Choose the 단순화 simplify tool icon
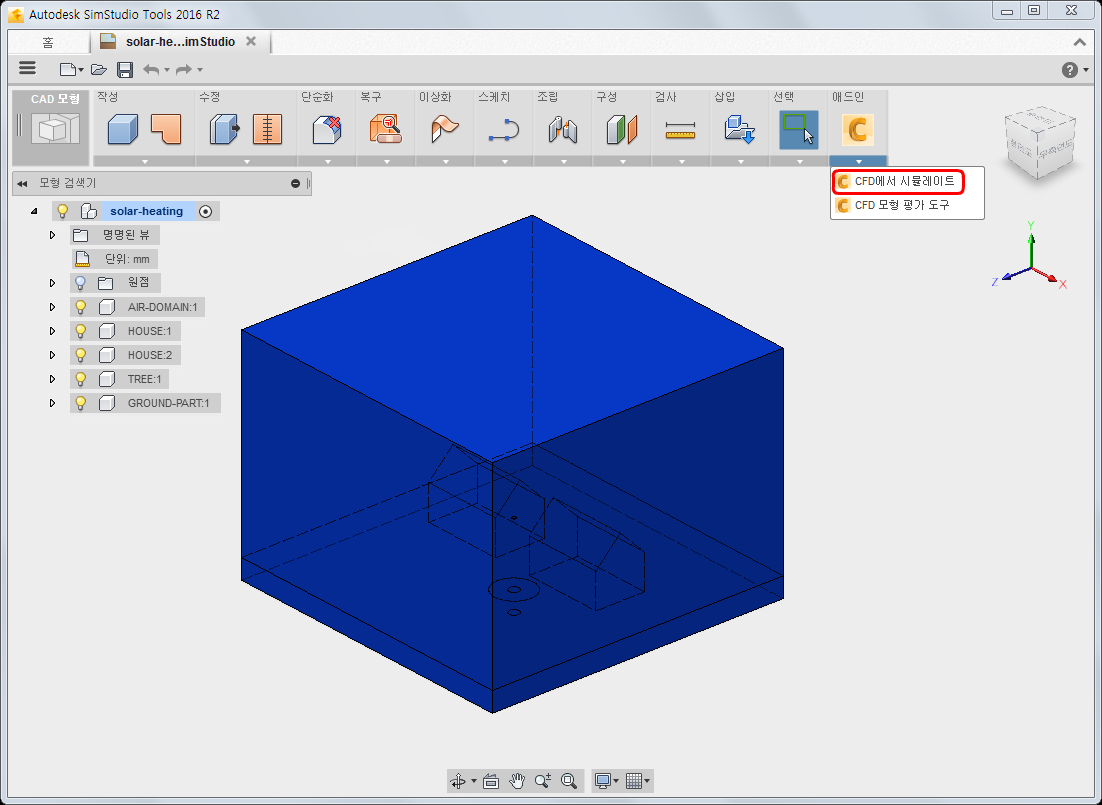 [327, 130]
